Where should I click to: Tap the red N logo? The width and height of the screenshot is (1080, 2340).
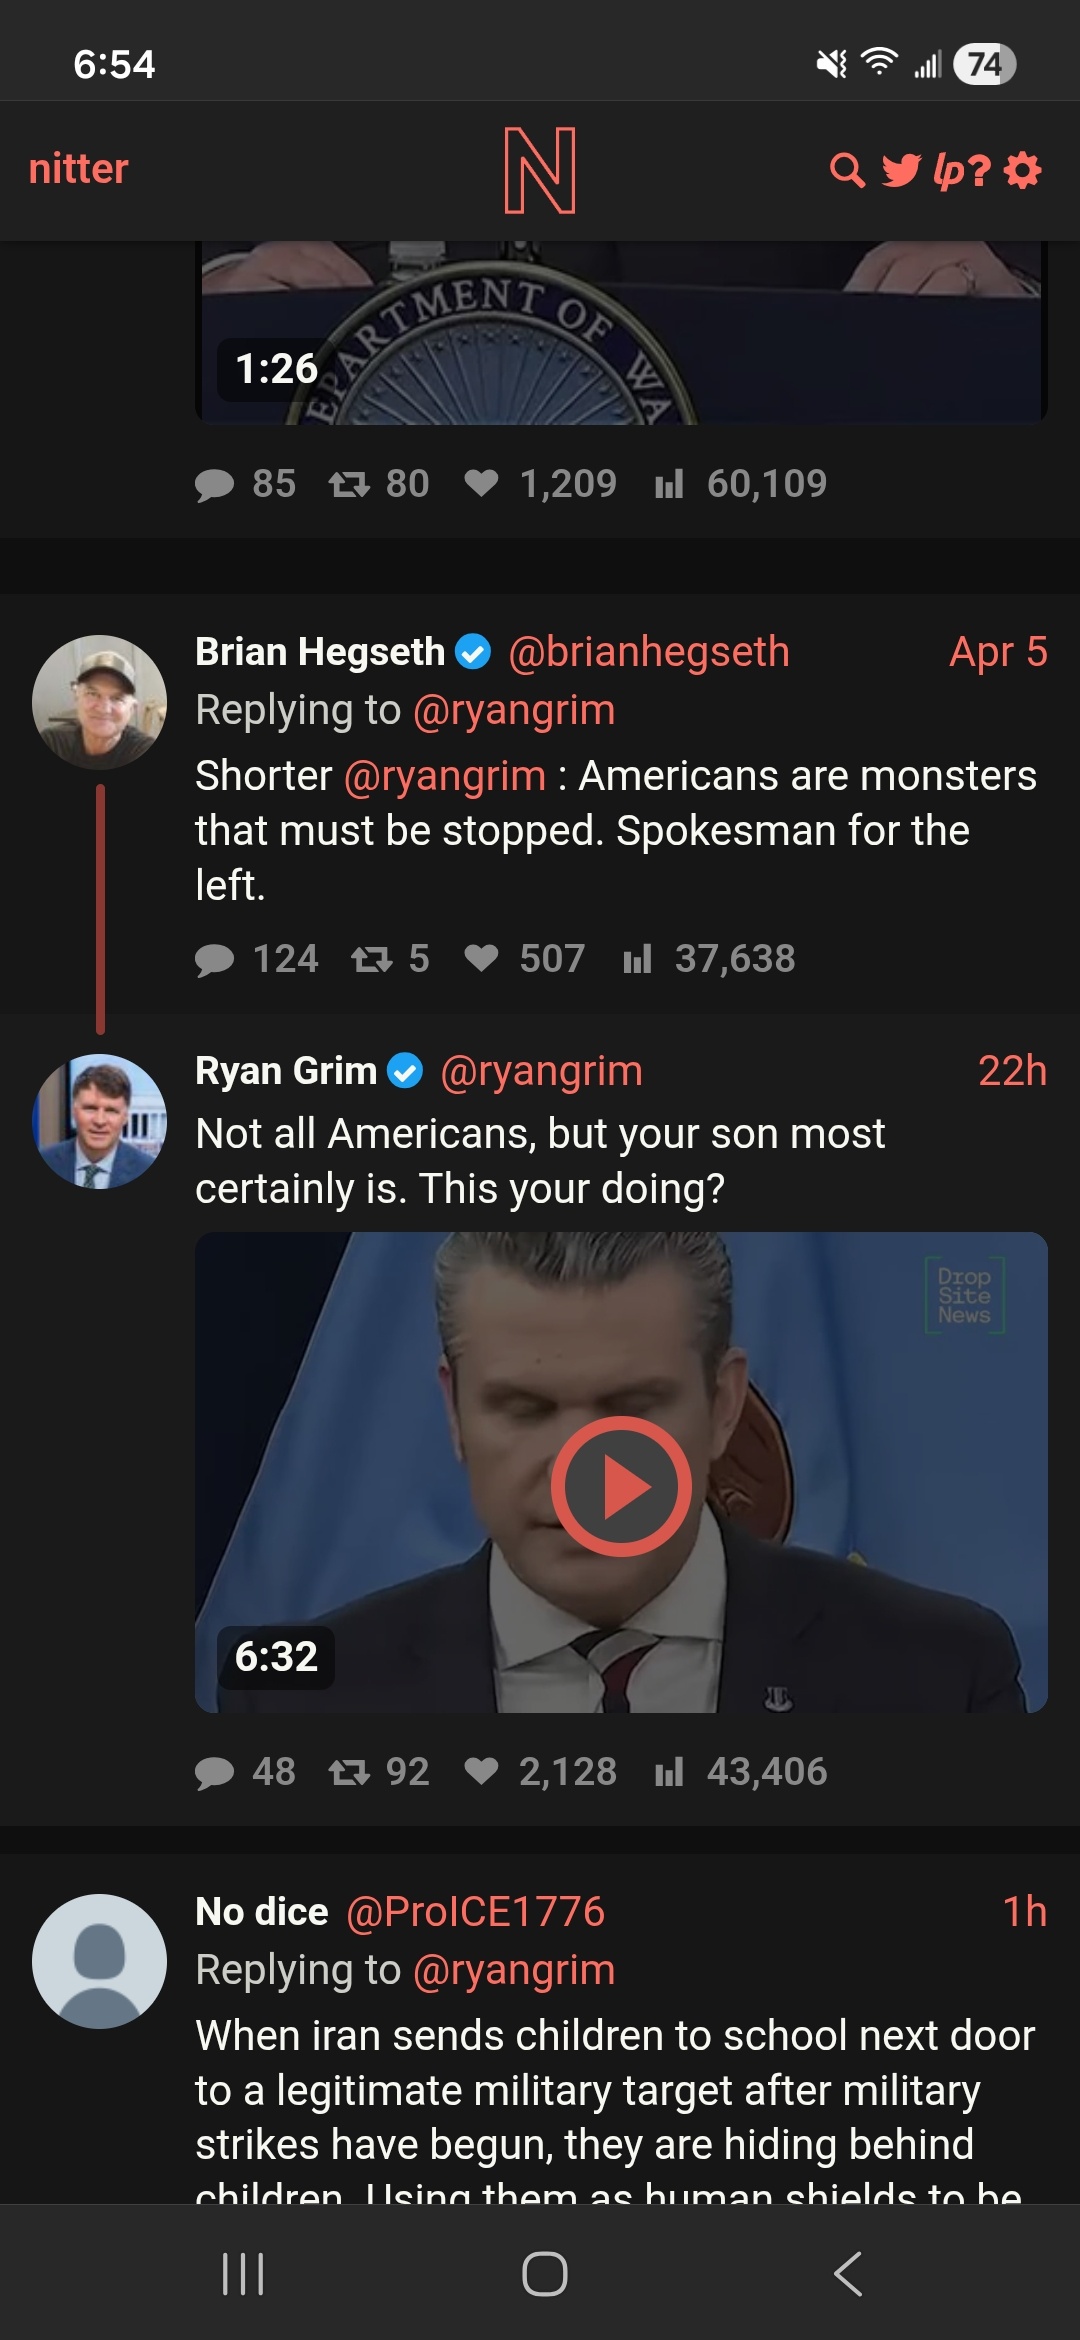(540, 170)
